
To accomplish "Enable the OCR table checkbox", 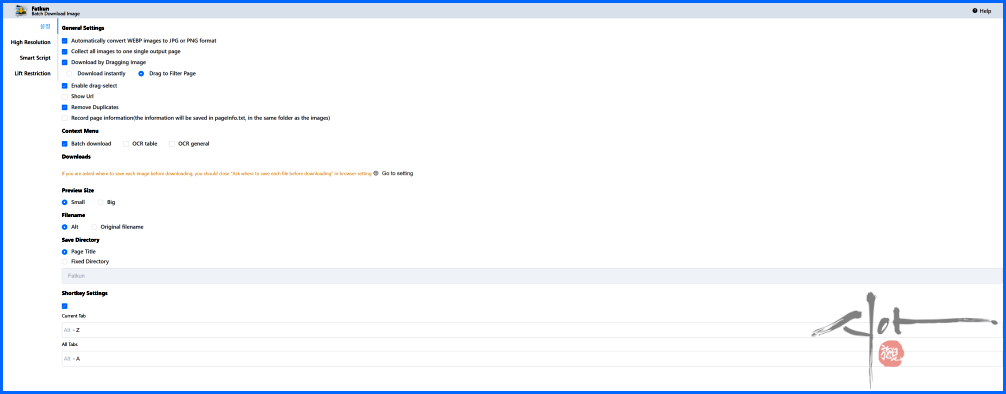I will [x=126, y=144].
